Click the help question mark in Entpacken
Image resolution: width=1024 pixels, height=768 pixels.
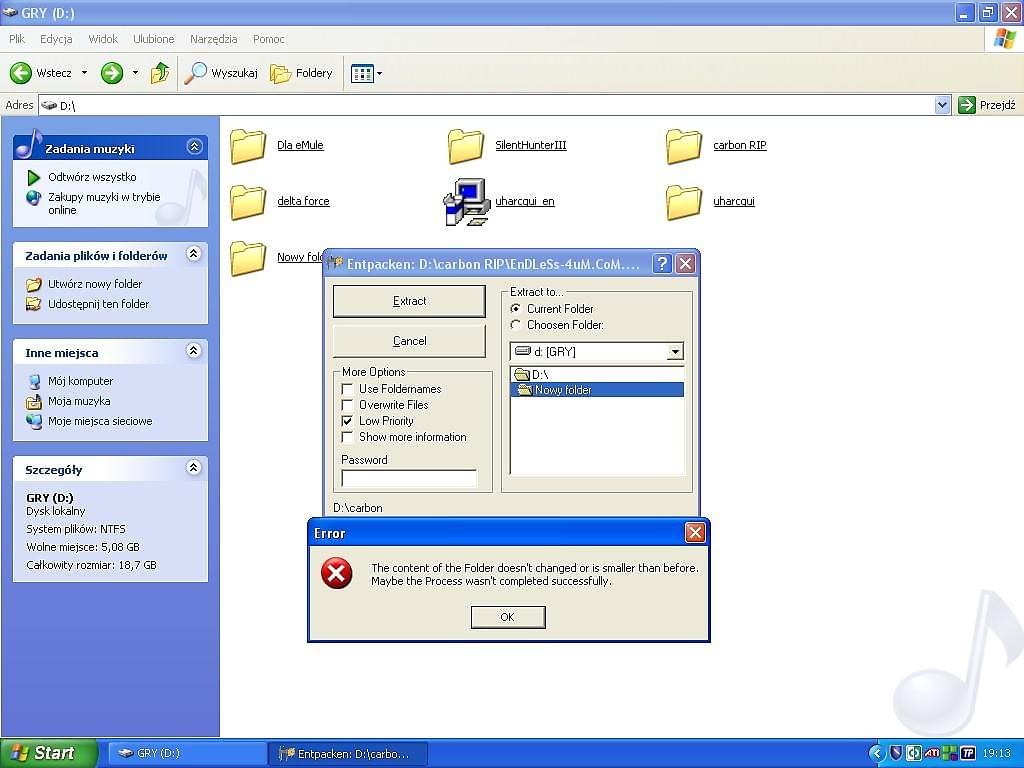[661, 264]
